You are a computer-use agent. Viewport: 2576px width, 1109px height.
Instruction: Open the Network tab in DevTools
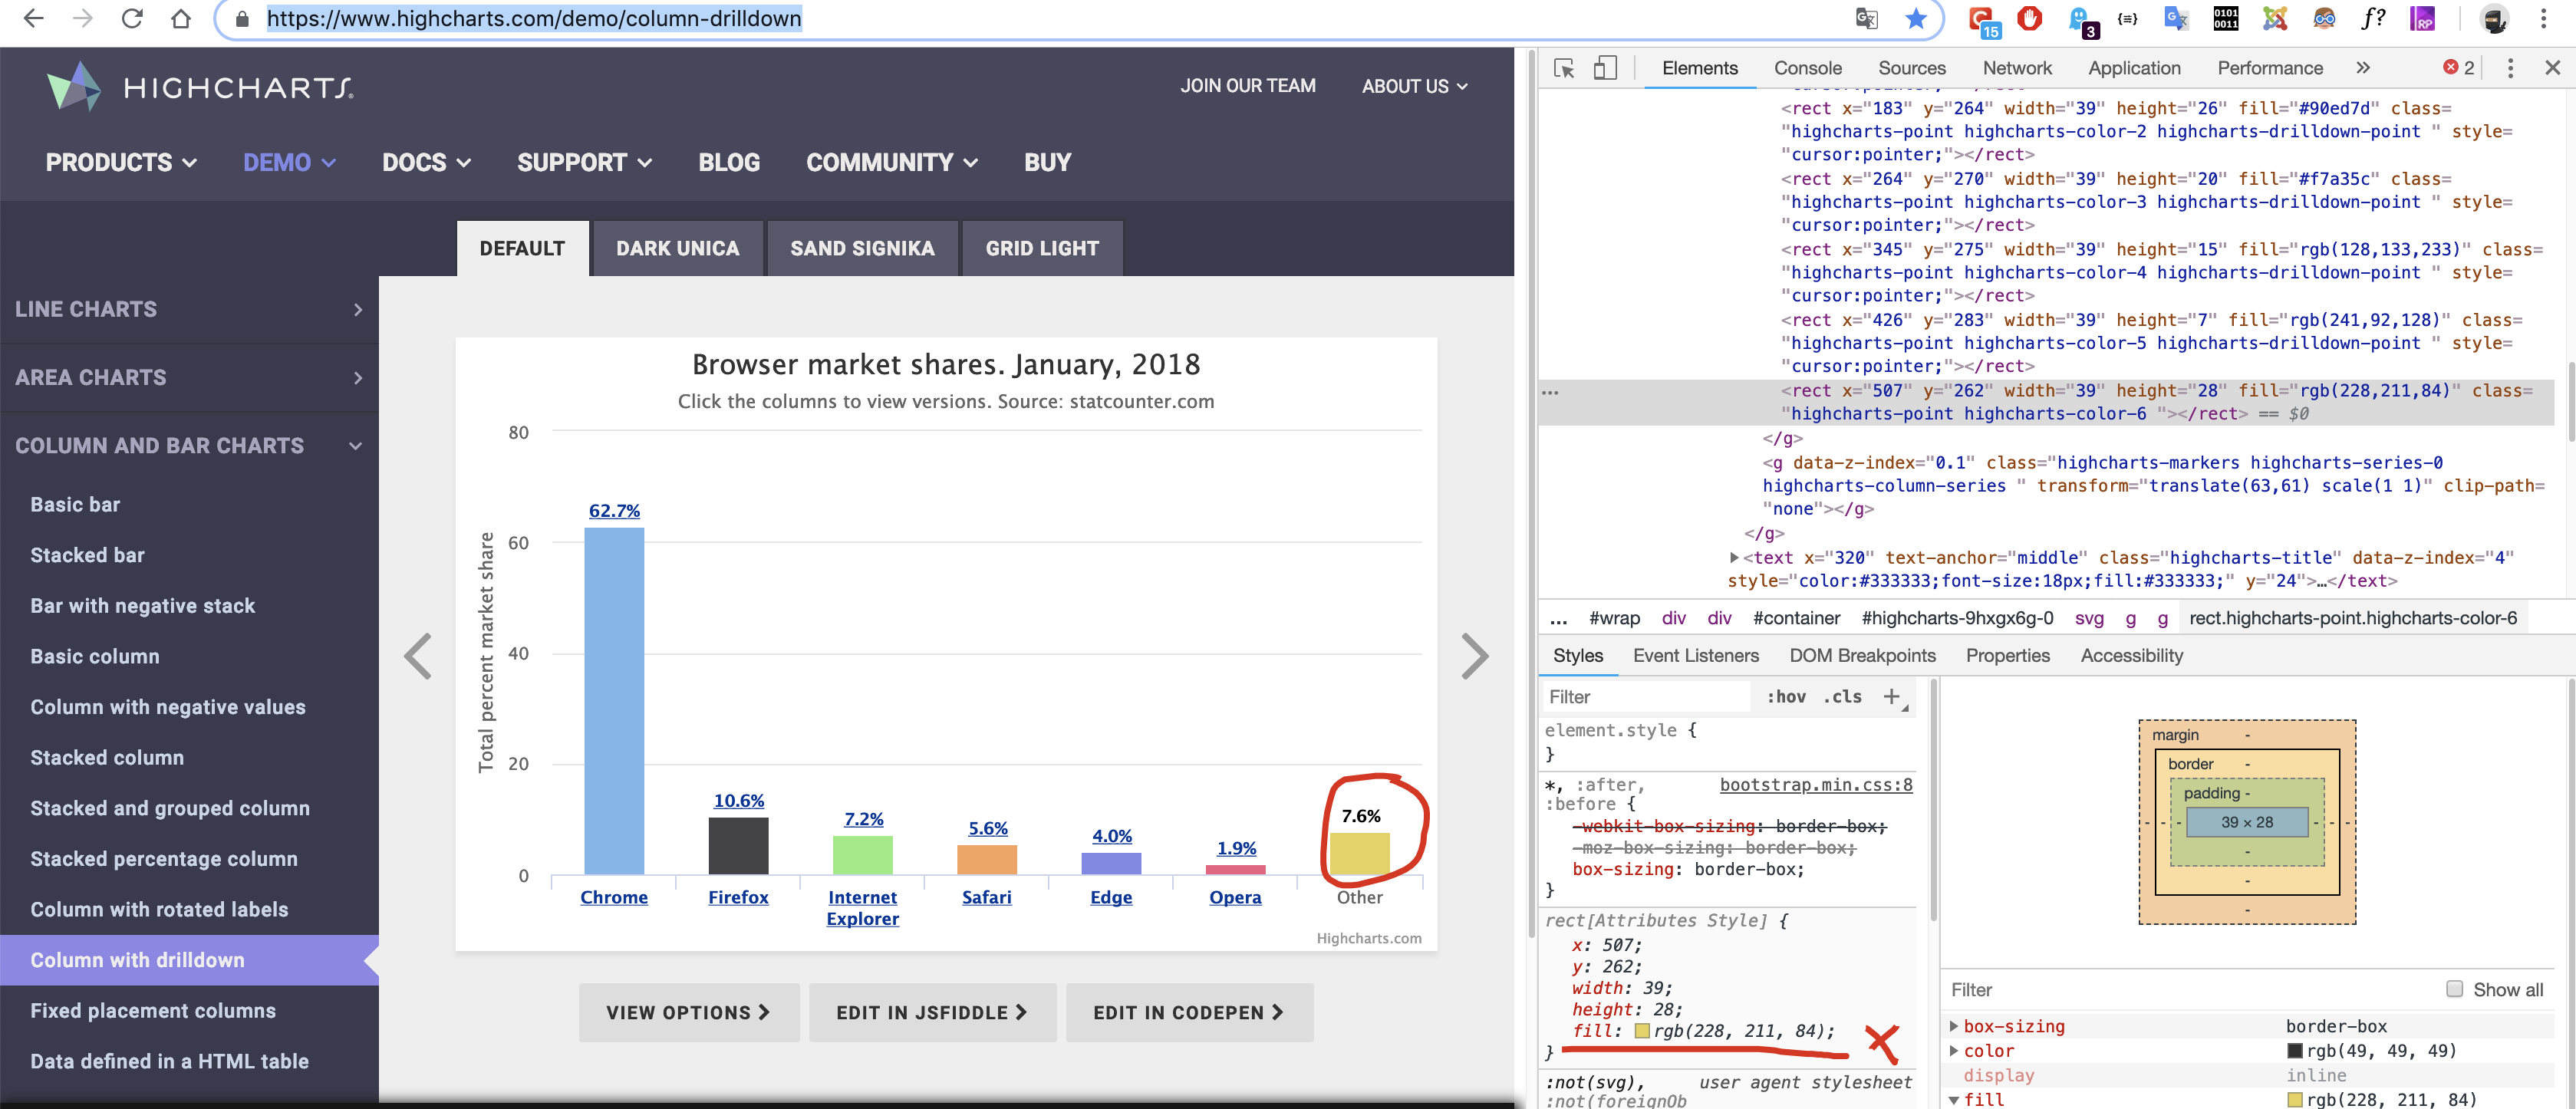pos(2016,68)
